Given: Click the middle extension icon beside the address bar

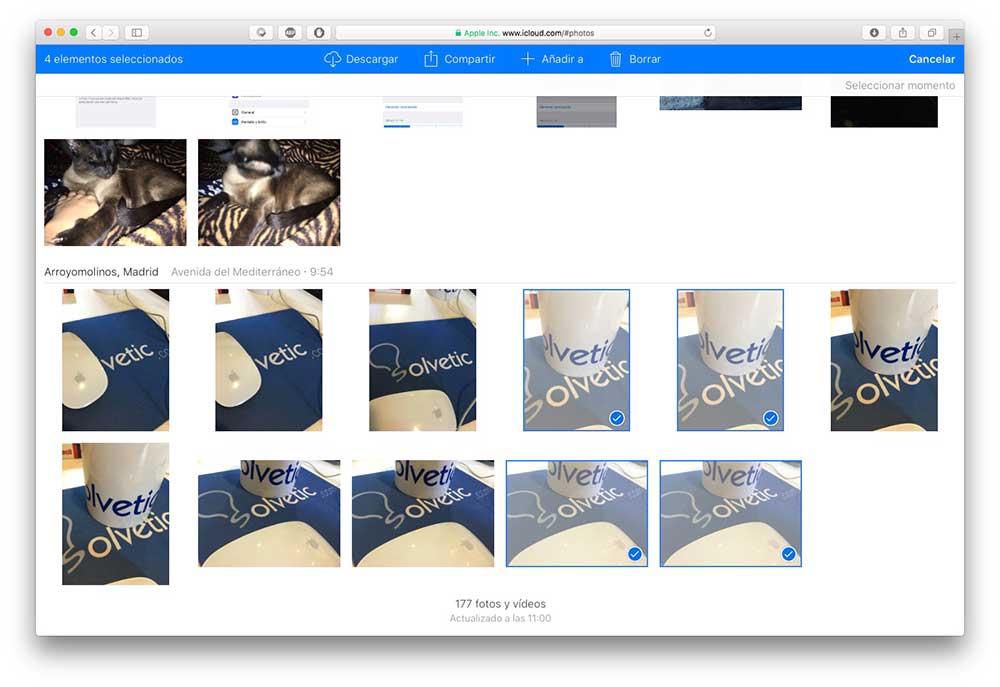Looking at the screenshot, I should (x=290, y=32).
